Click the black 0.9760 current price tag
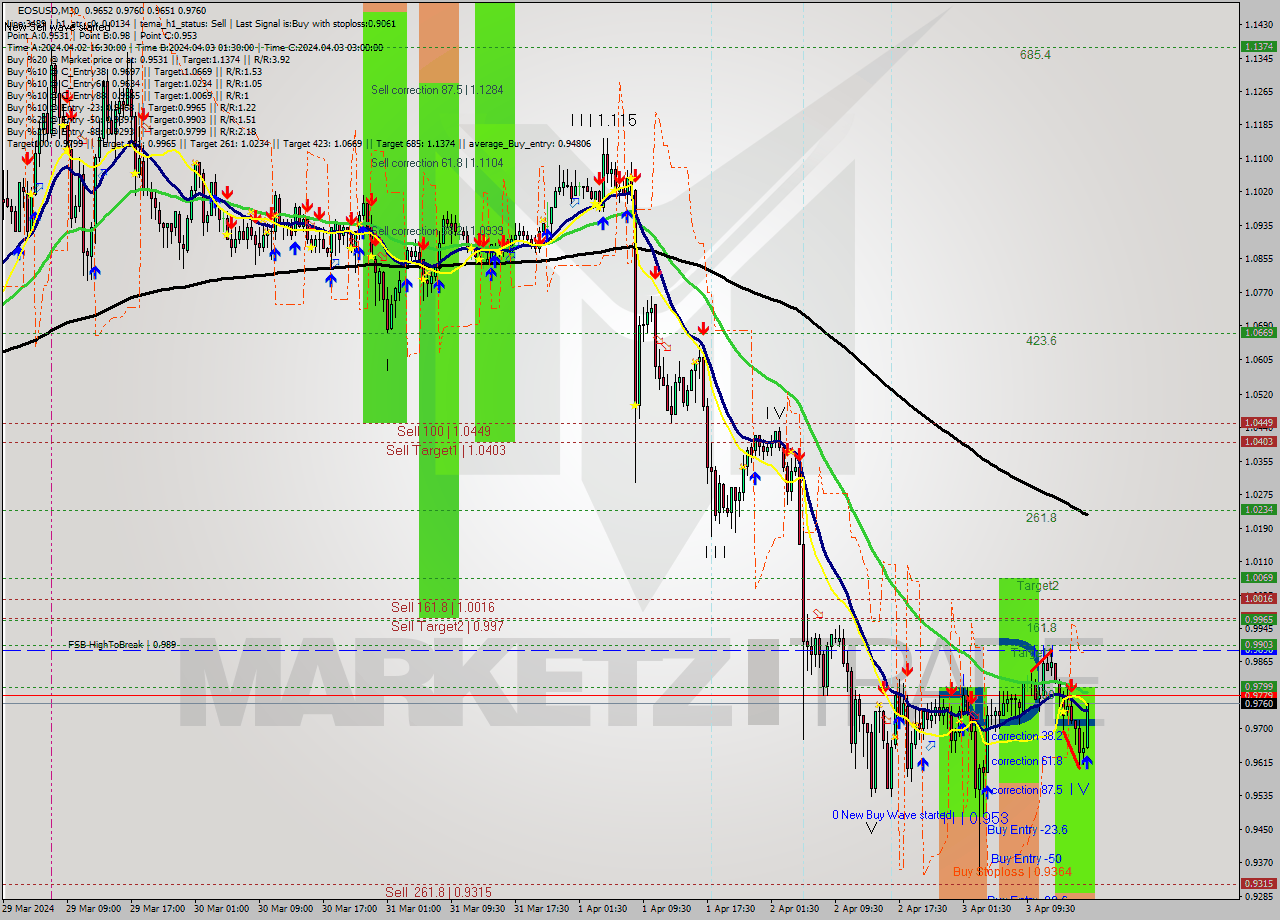This screenshot has height=920, width=1280. [x=1257, y=704]
